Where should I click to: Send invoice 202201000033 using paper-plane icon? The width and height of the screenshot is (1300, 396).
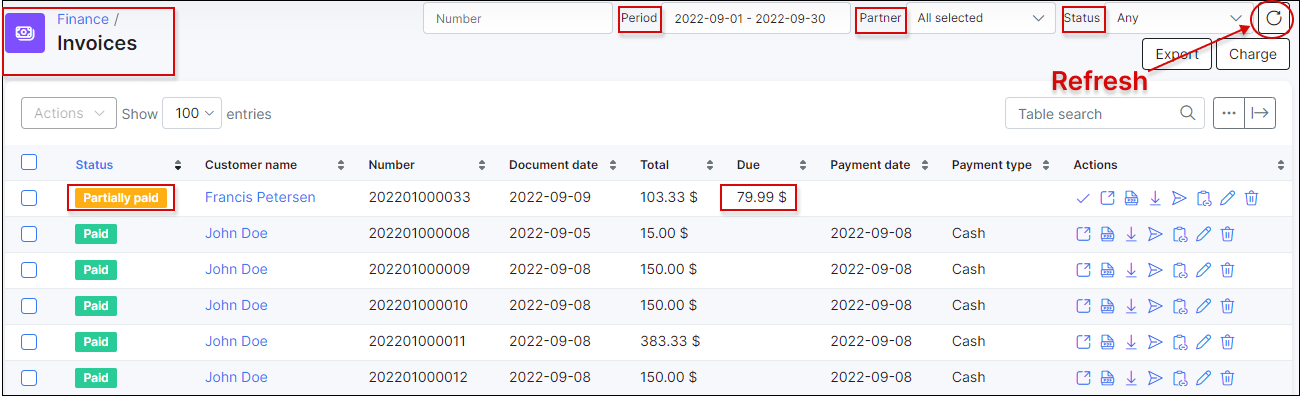pos(1179,198)
